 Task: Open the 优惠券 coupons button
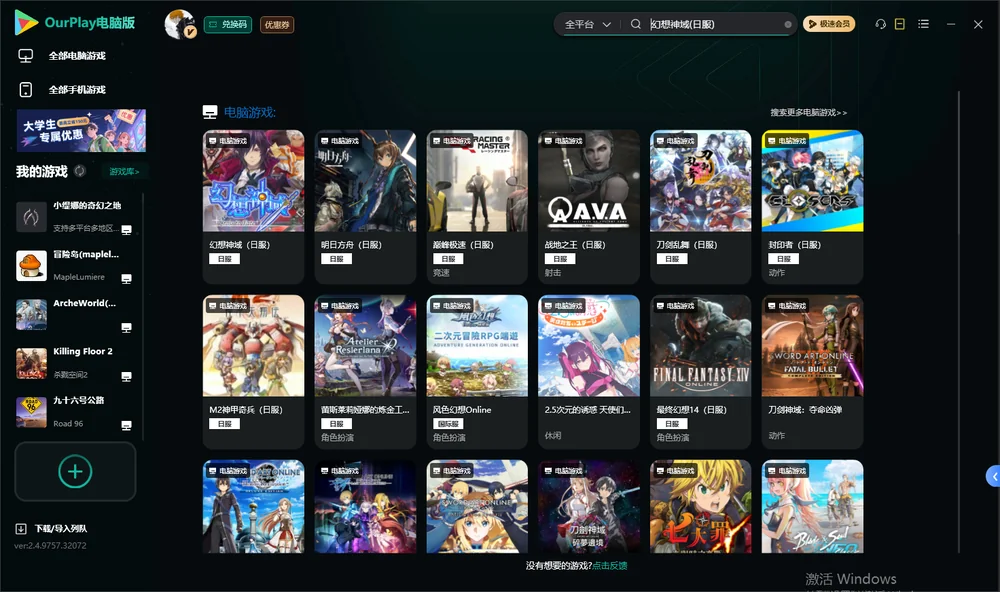277,25
